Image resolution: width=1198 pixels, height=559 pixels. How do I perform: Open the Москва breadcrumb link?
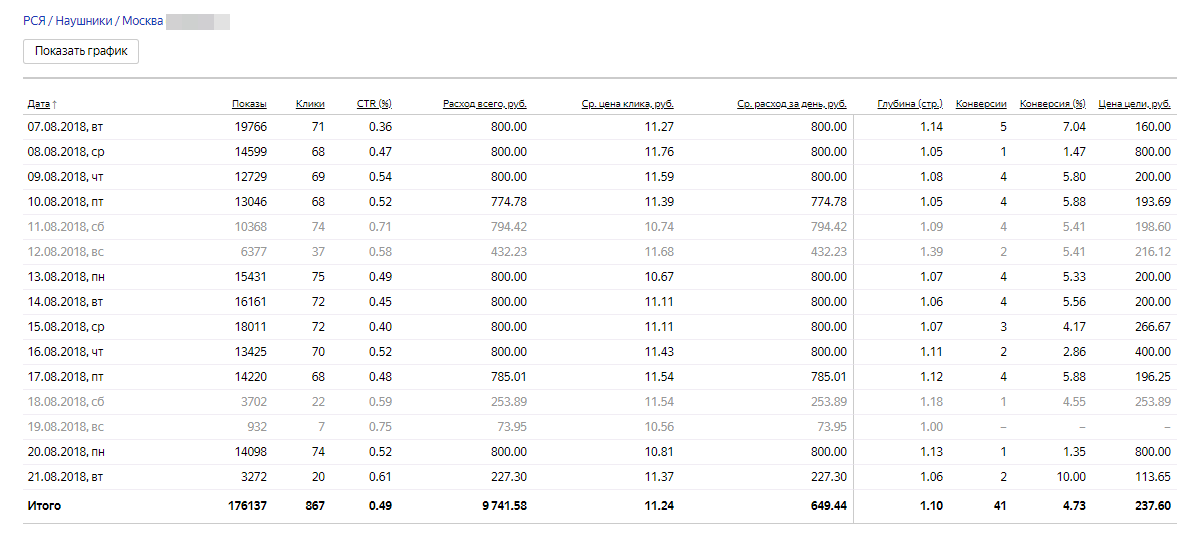point(143,20)
